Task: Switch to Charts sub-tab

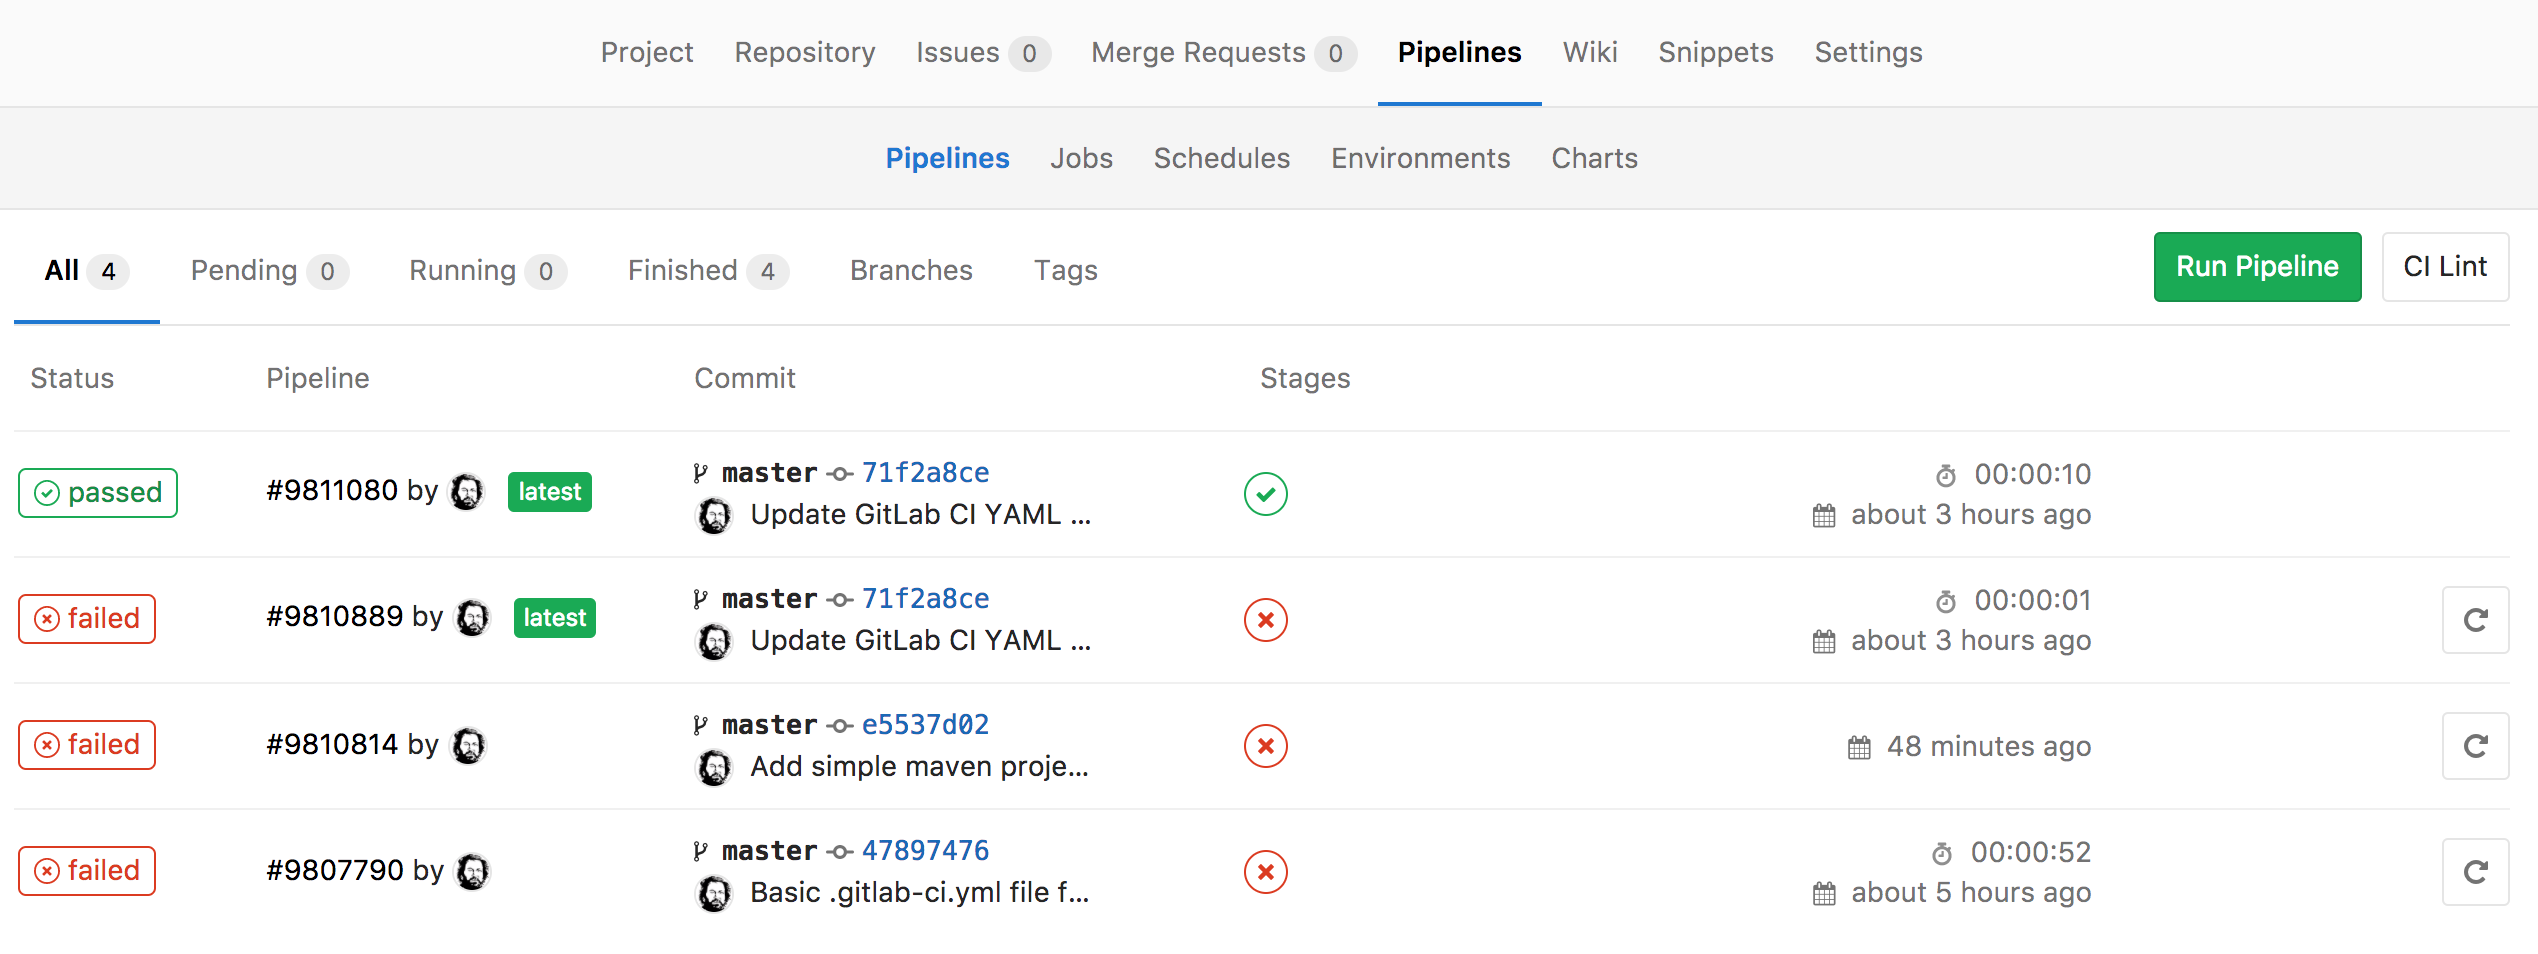Action: tap(1594, 158)
